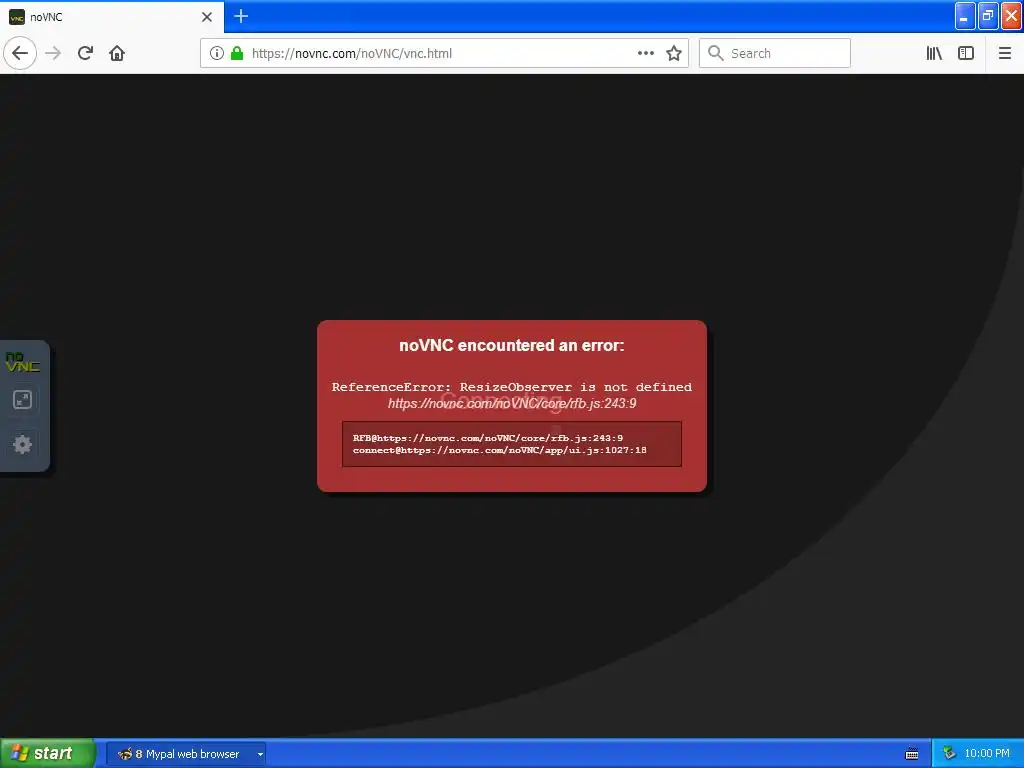Click the noVNC logo in control bar
This screenshot has height=768, width=1024.
(x=23, y=362)
